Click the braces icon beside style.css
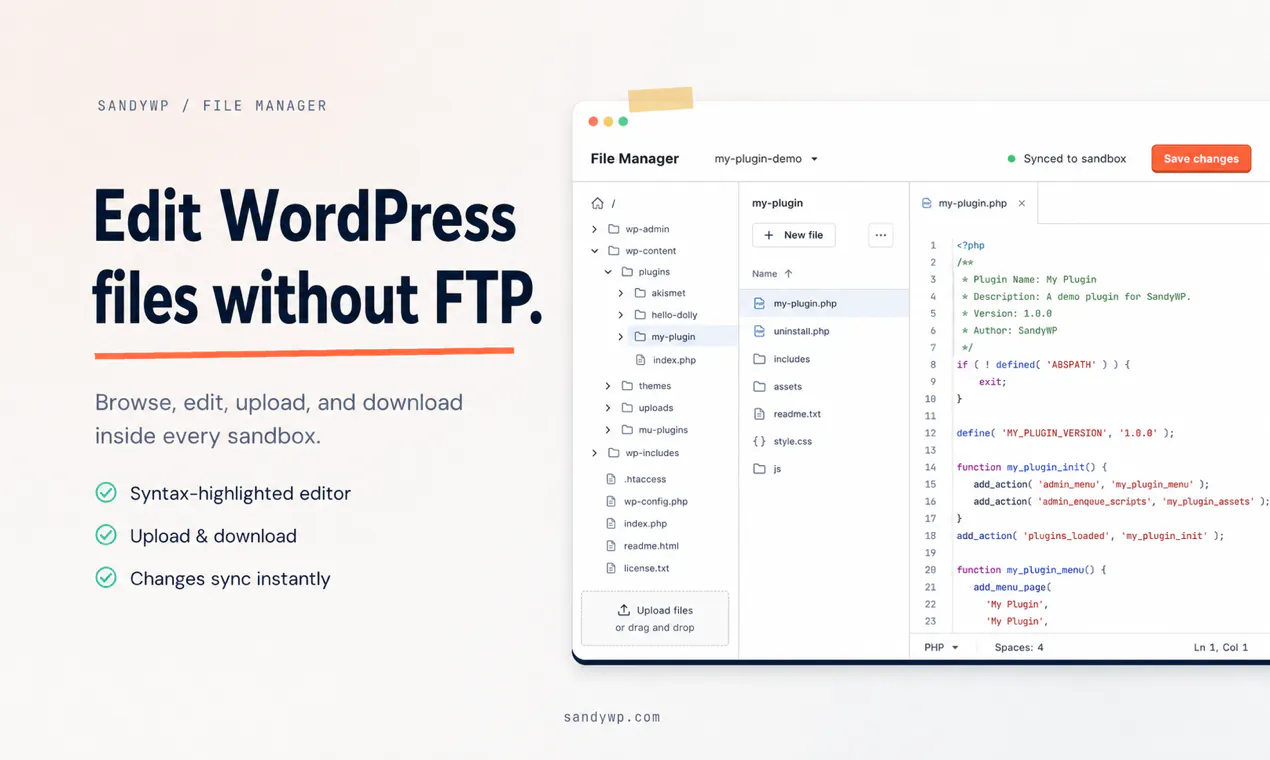The height and width of the screenshot is (760, 1270). 759,441
